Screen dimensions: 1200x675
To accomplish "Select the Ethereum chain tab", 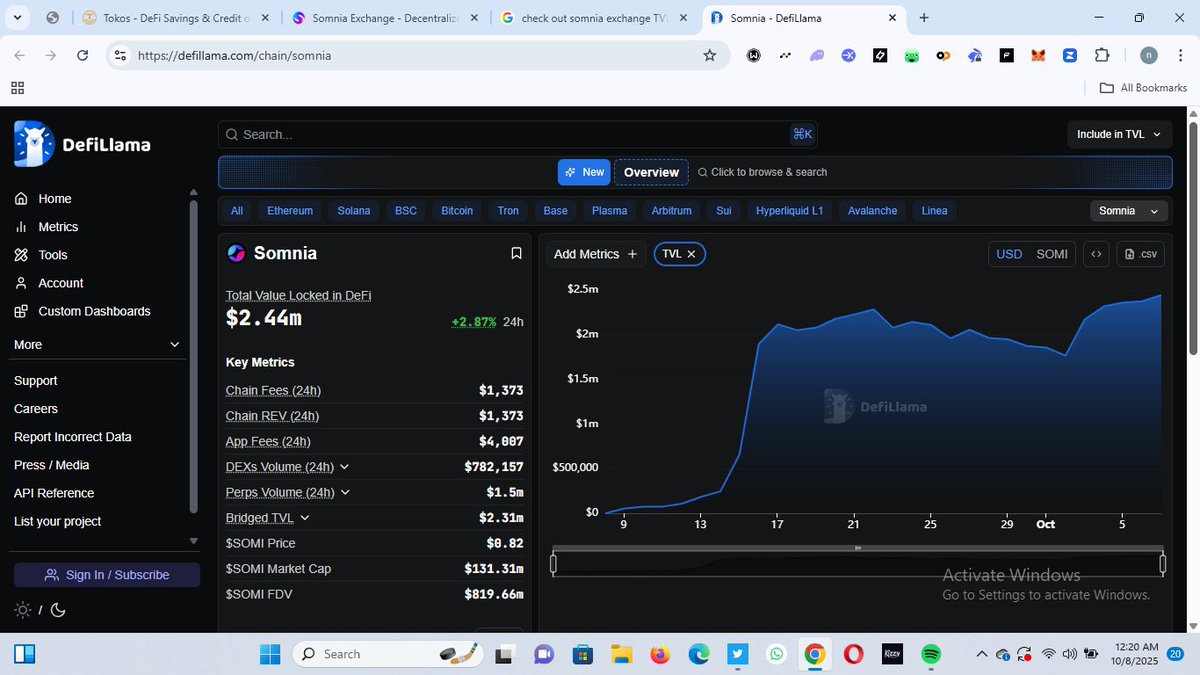I will coord(290,211).
